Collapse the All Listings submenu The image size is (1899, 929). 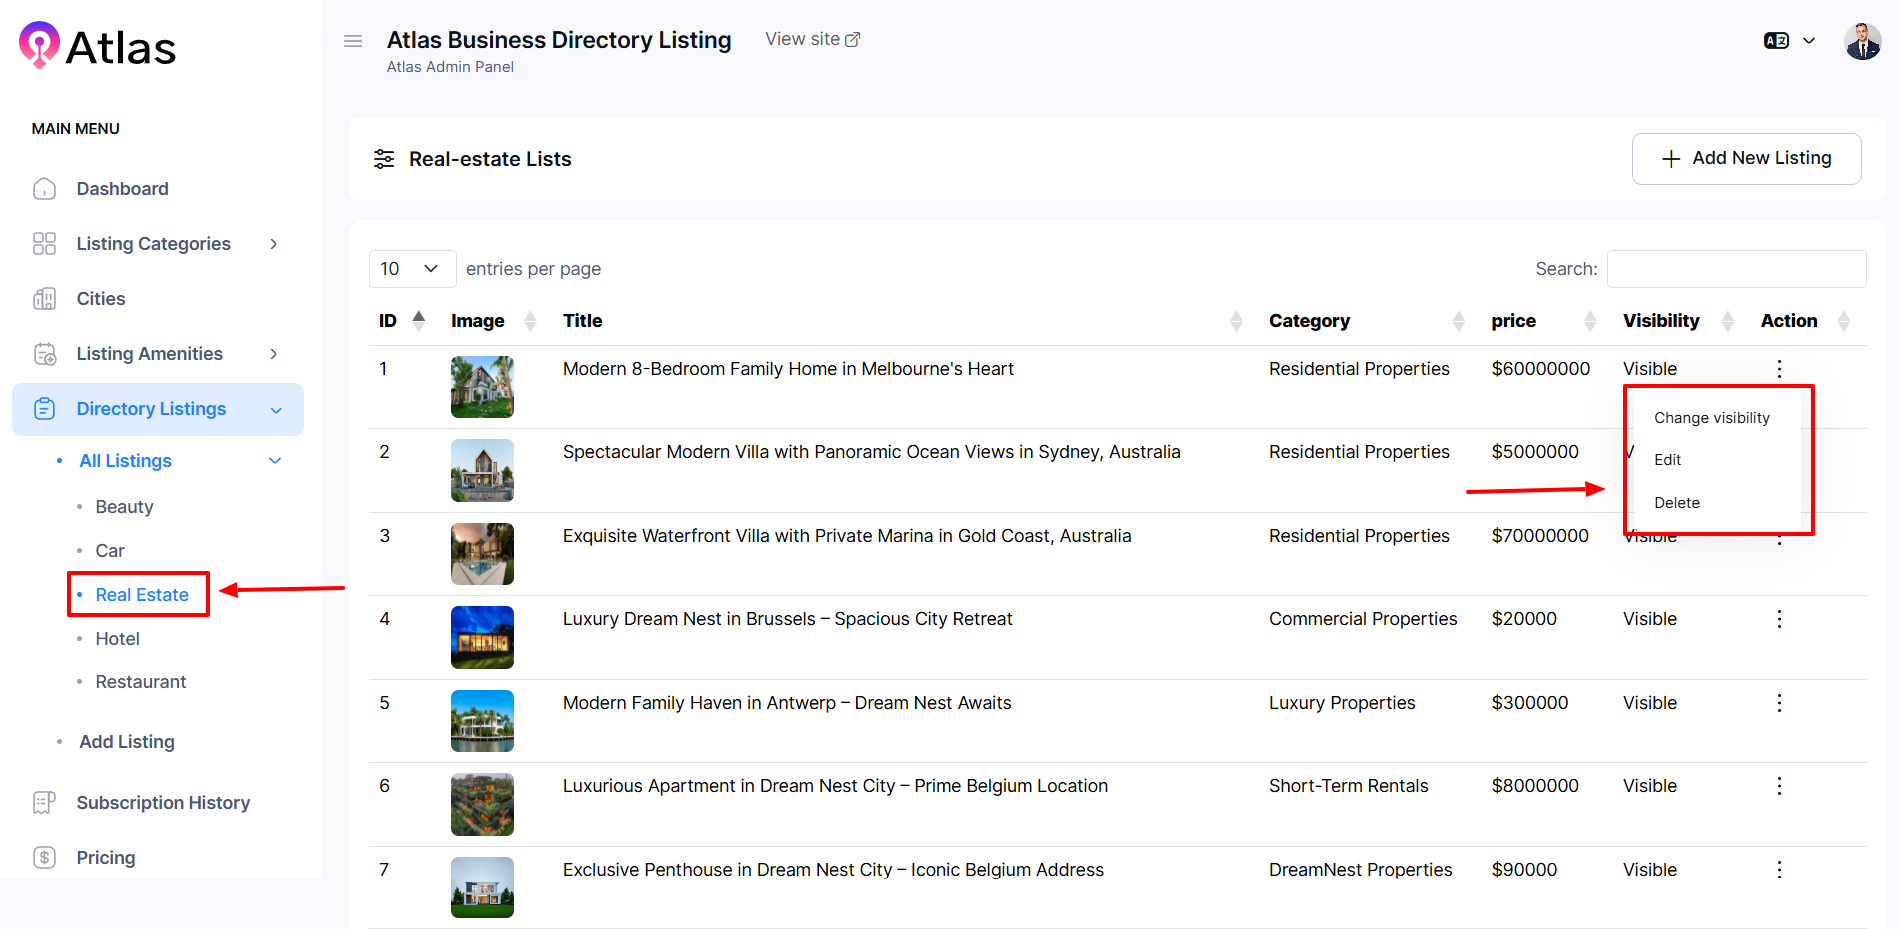pyautogui.click(x=275, y=461)
